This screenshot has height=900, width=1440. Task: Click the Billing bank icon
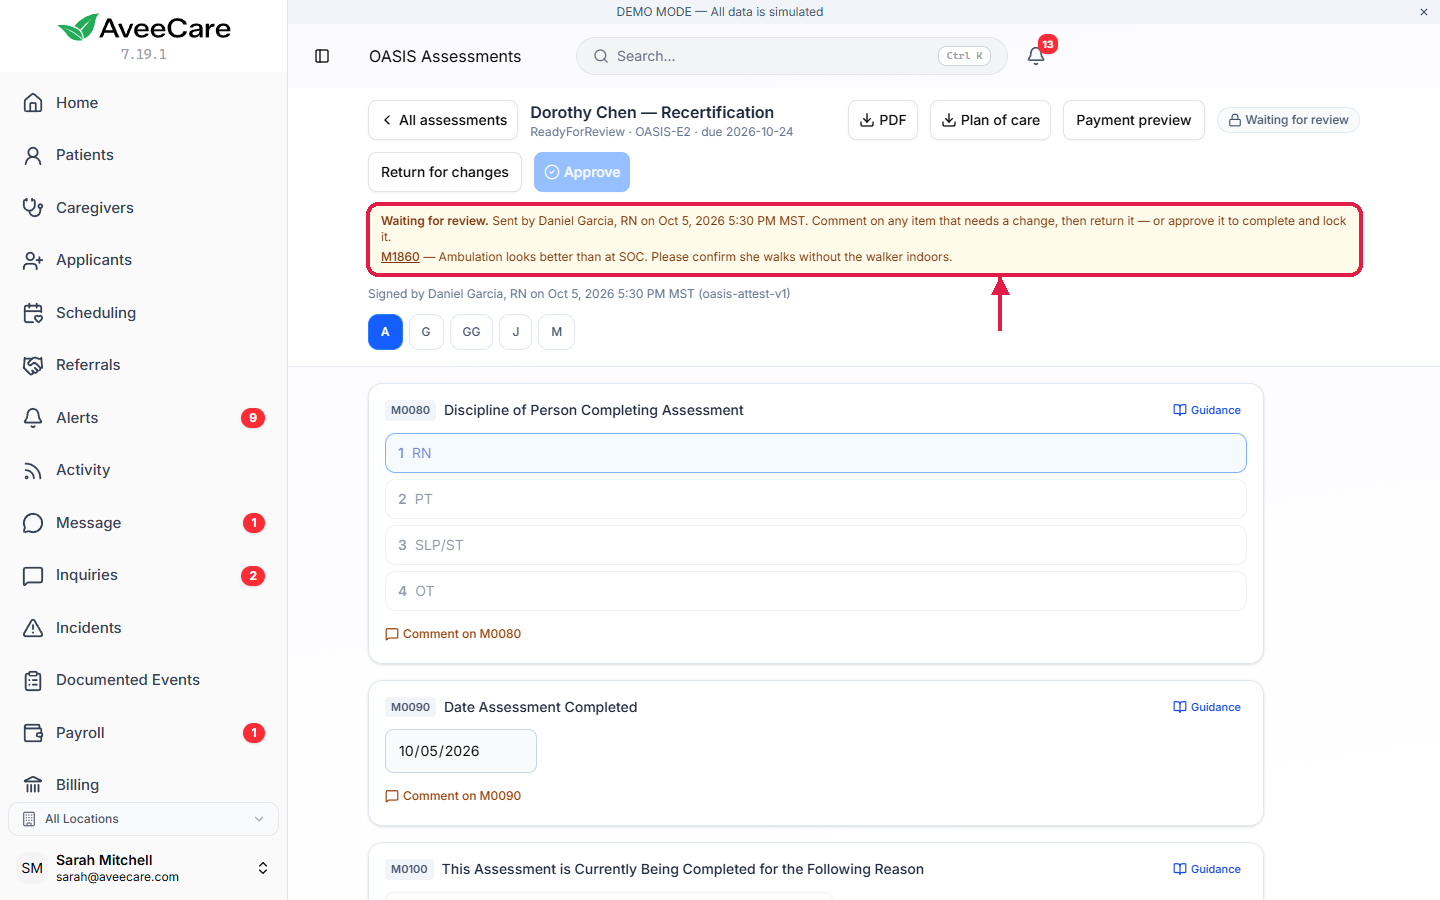click(33, 785)
